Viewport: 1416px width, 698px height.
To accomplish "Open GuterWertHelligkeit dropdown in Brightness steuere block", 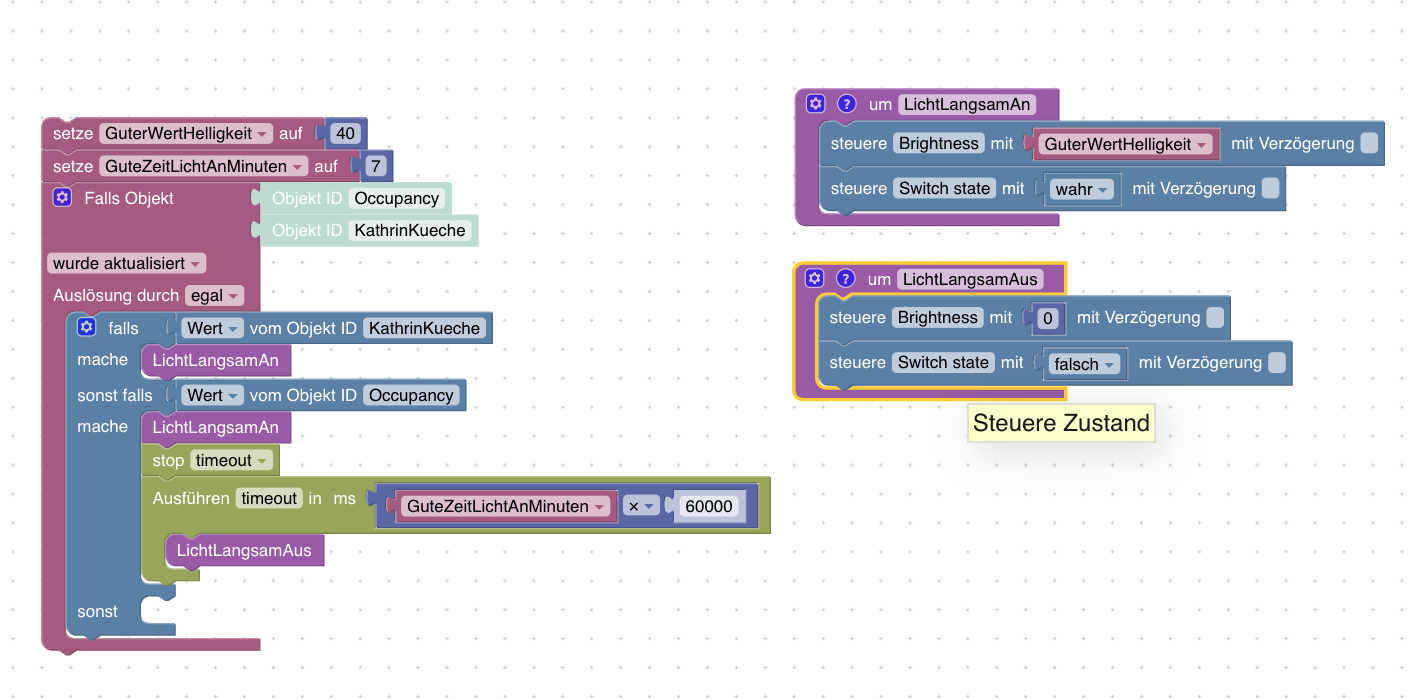I will (x=1125, y=144).
